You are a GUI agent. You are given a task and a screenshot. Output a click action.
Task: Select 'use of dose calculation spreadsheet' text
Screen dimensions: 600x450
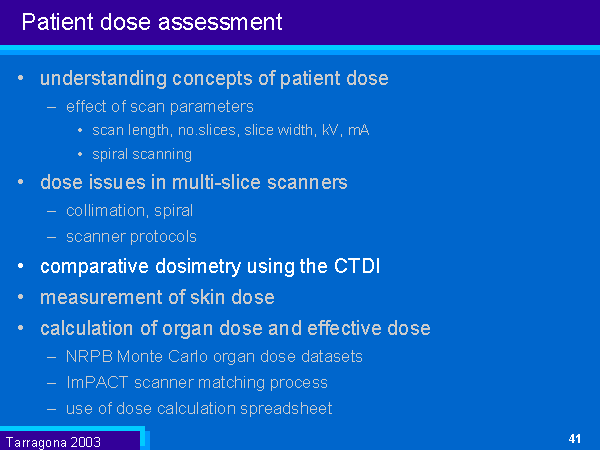(x=199, y=408)
